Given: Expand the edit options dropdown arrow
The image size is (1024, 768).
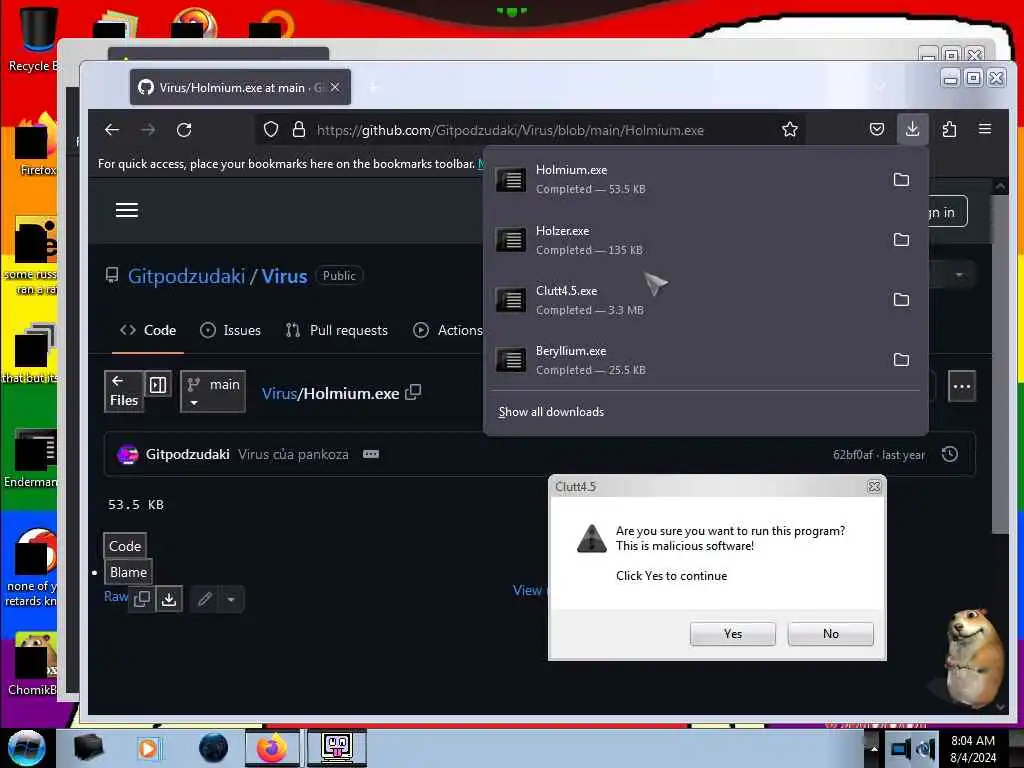Looking at the screenshot, I should click(231, 599).
